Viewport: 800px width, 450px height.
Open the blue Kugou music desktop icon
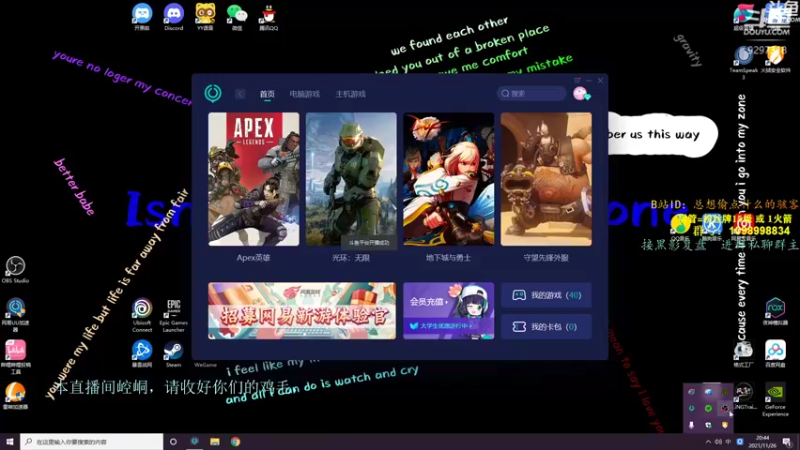[x=712, y=227]
